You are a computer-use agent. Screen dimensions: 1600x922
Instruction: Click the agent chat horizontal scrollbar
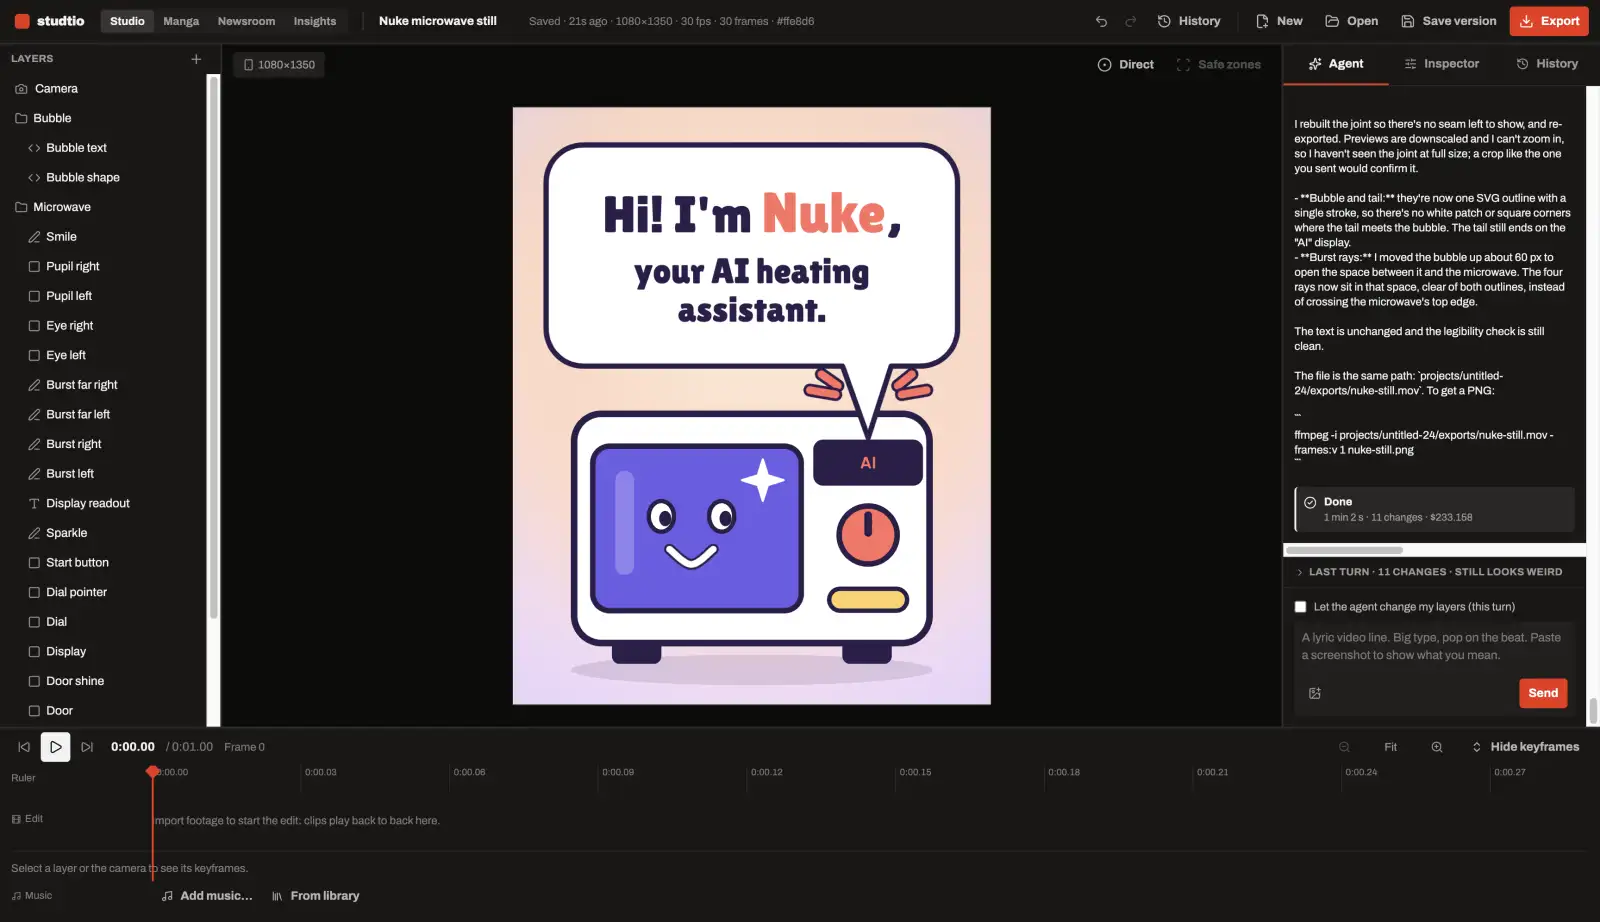(x=1344, y=550)
